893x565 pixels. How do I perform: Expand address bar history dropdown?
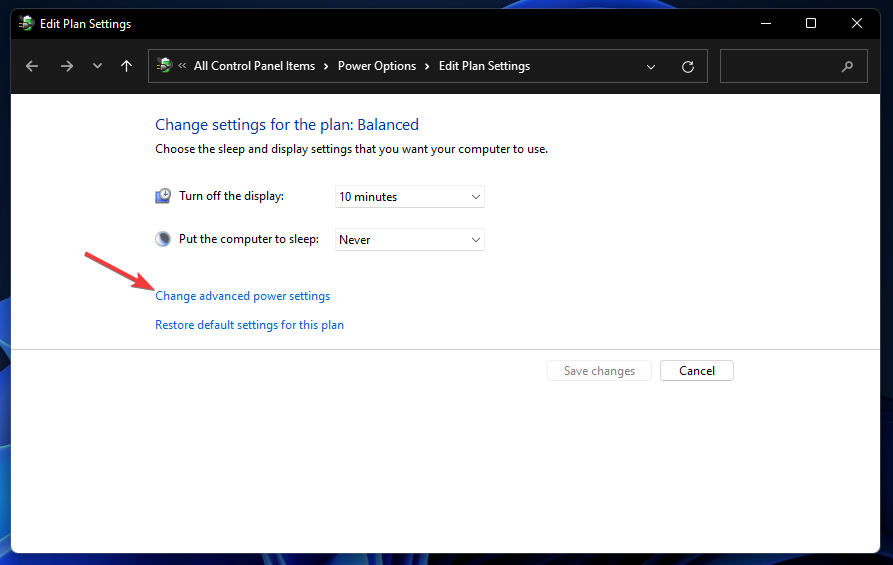[x=651, y=67]
